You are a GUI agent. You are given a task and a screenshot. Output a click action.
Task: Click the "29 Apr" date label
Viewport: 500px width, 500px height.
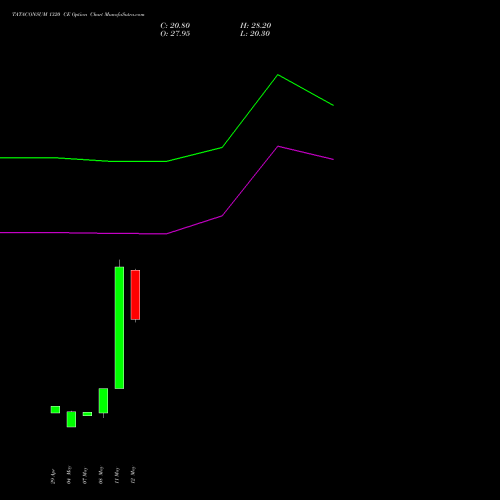53,476
